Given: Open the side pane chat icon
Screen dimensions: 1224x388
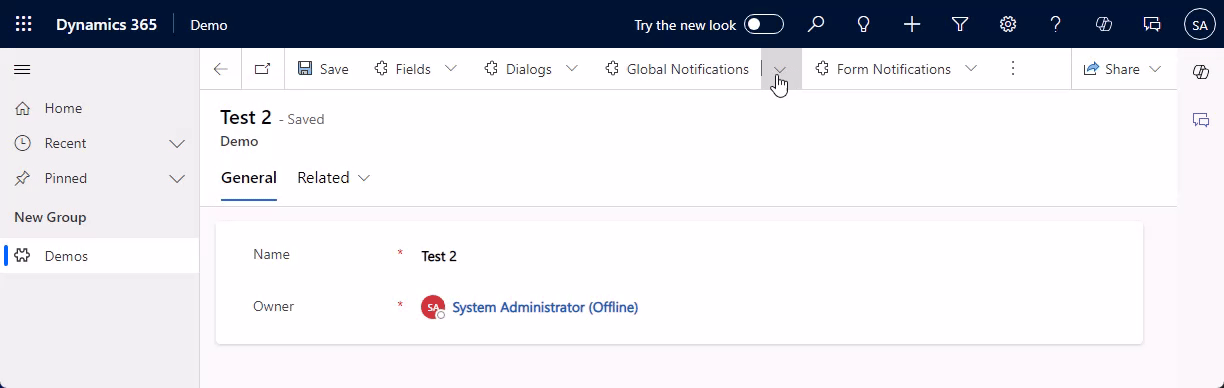Looking at the screenshot, I should click(1201, 120).
